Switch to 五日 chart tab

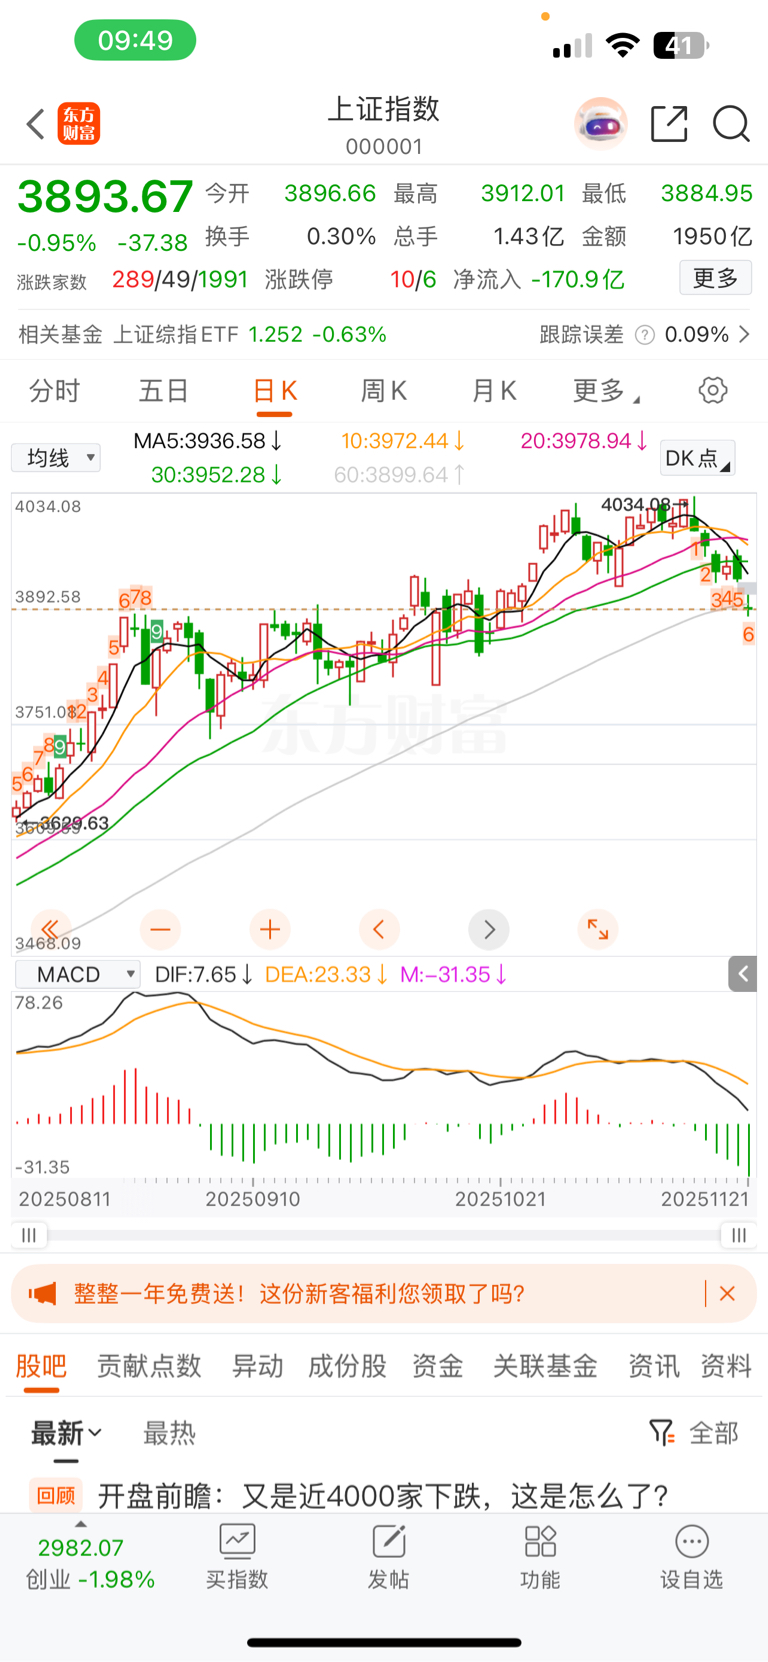(x=163, y=391)
